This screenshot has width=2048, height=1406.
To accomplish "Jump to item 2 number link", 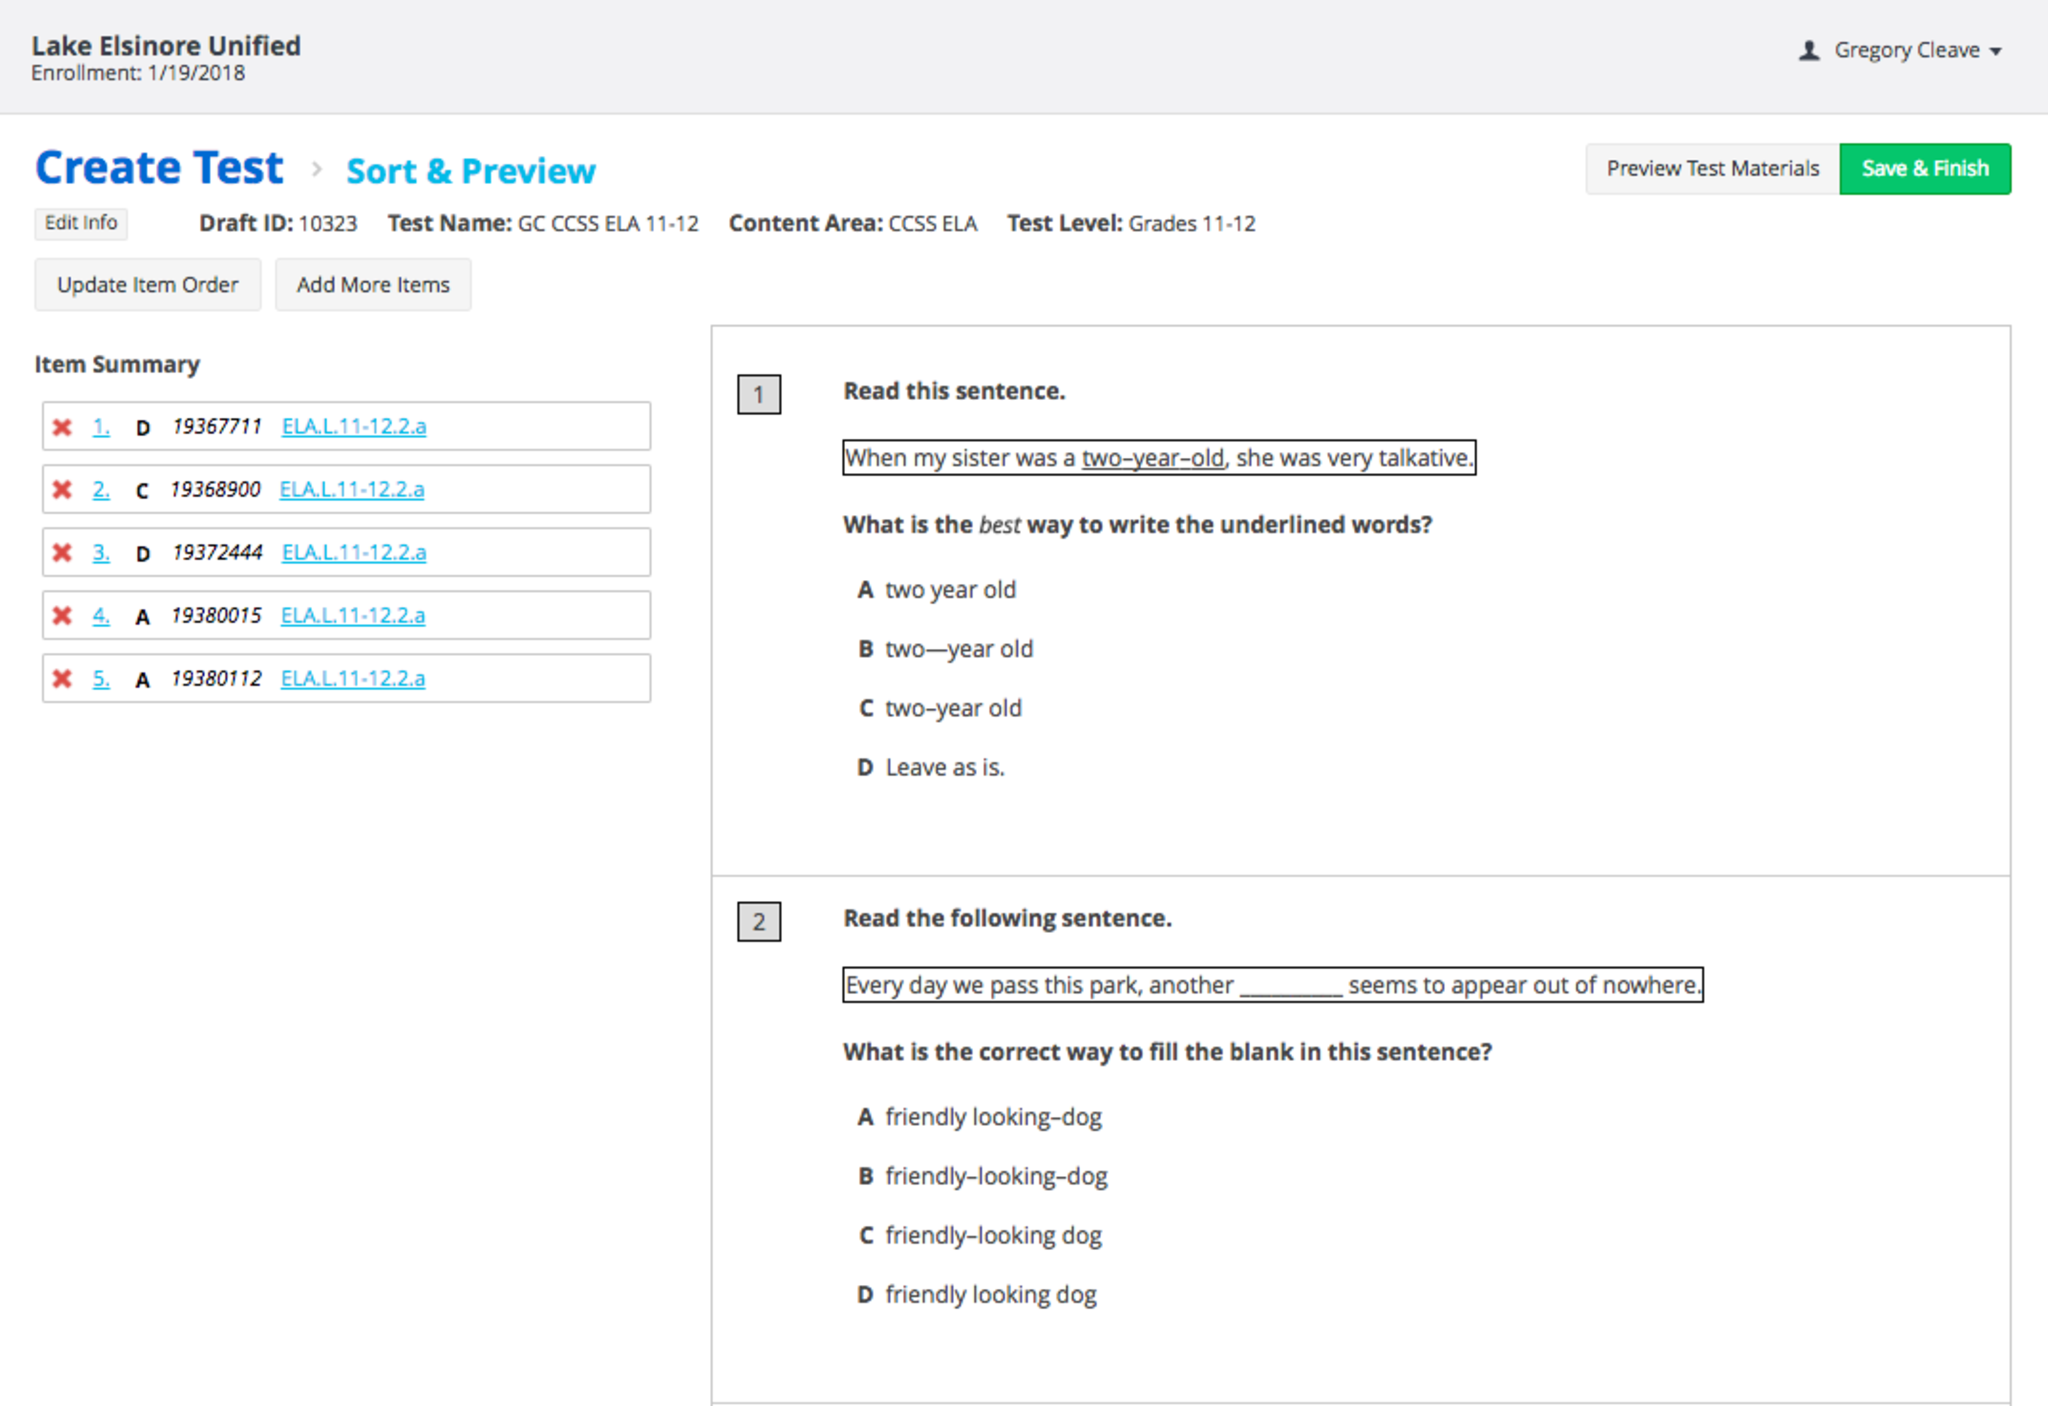I will tap(101, 490).
